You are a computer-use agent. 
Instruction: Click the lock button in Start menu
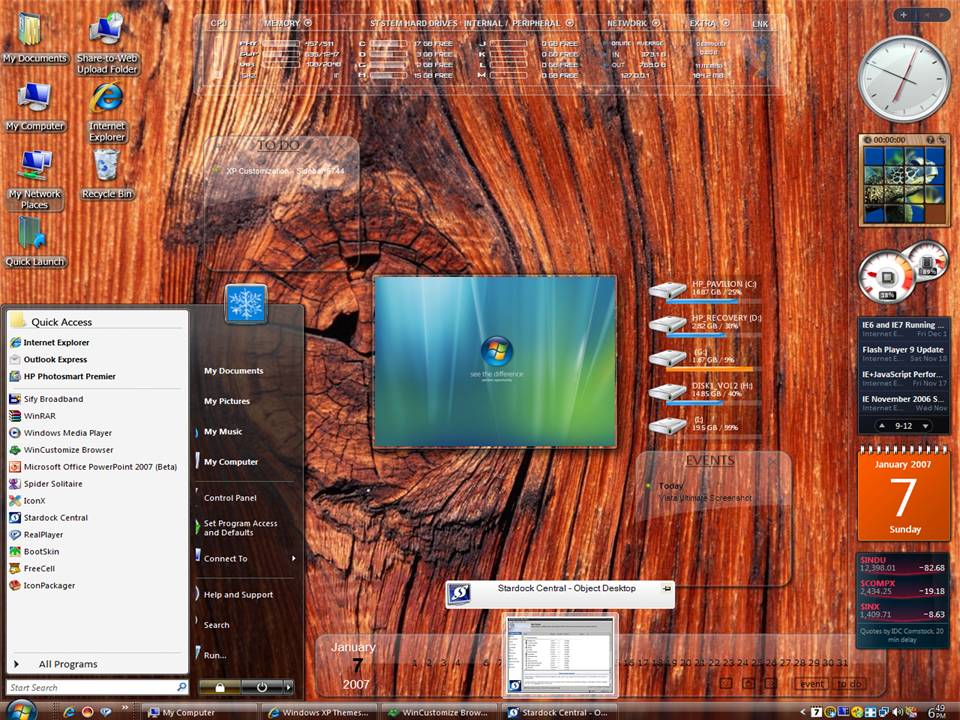(x=220, y=688)
